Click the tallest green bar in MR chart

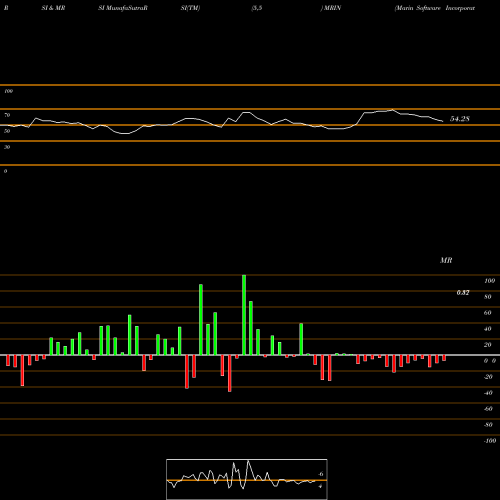(x=244, y=315)
